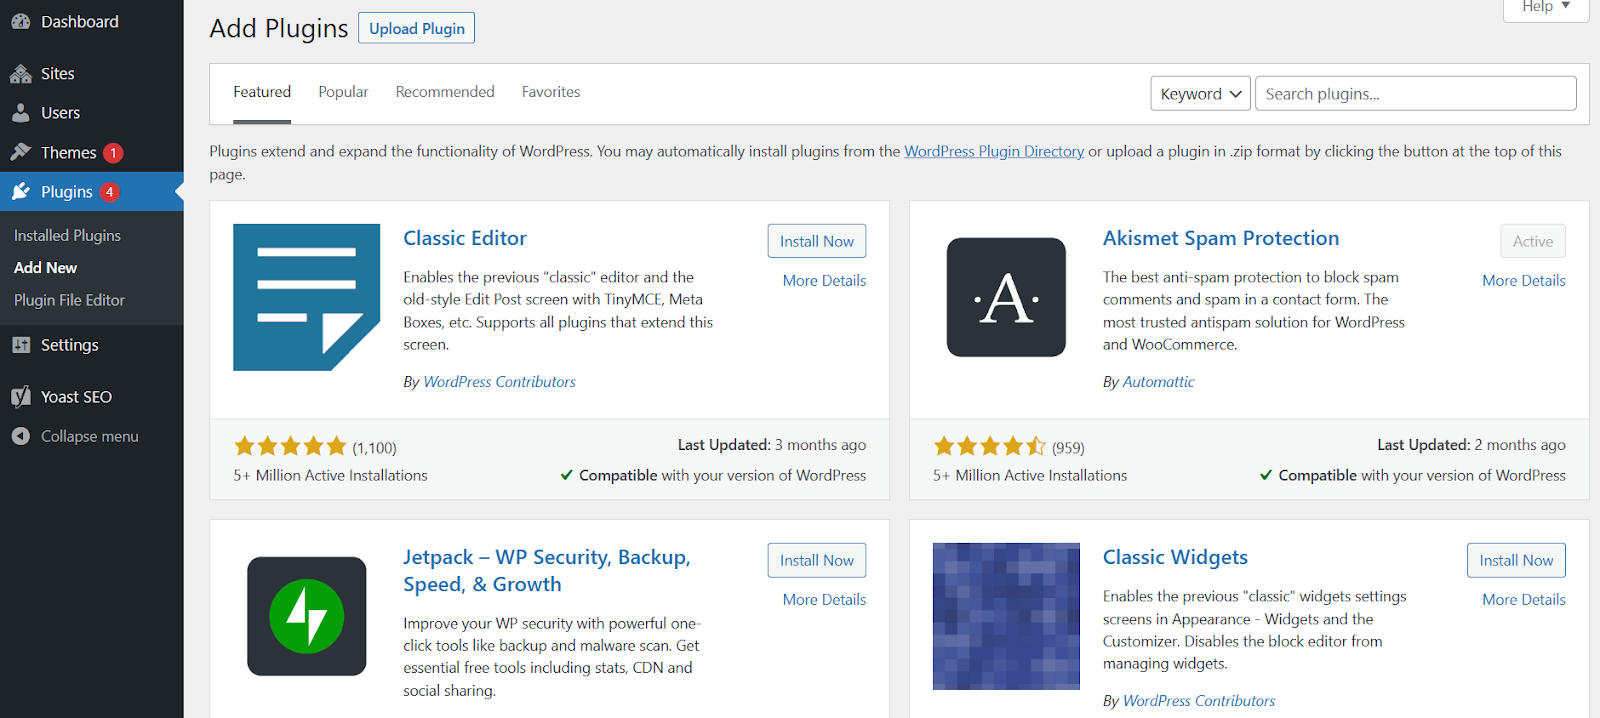Open the WordPress Plugin Directory link
The image size is (1600, 718).
coord(994,151)
